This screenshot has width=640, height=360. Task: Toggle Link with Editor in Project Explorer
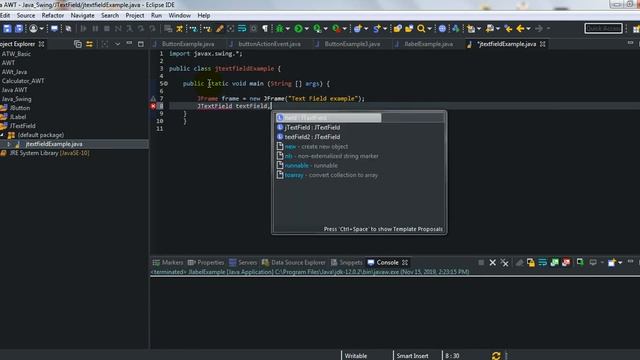pyautogui.click(x=89, y=44)
